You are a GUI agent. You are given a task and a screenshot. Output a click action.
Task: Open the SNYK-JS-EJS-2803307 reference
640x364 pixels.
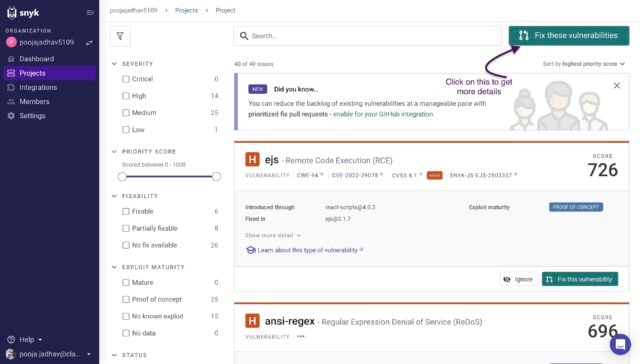click(x=483, y=175)
